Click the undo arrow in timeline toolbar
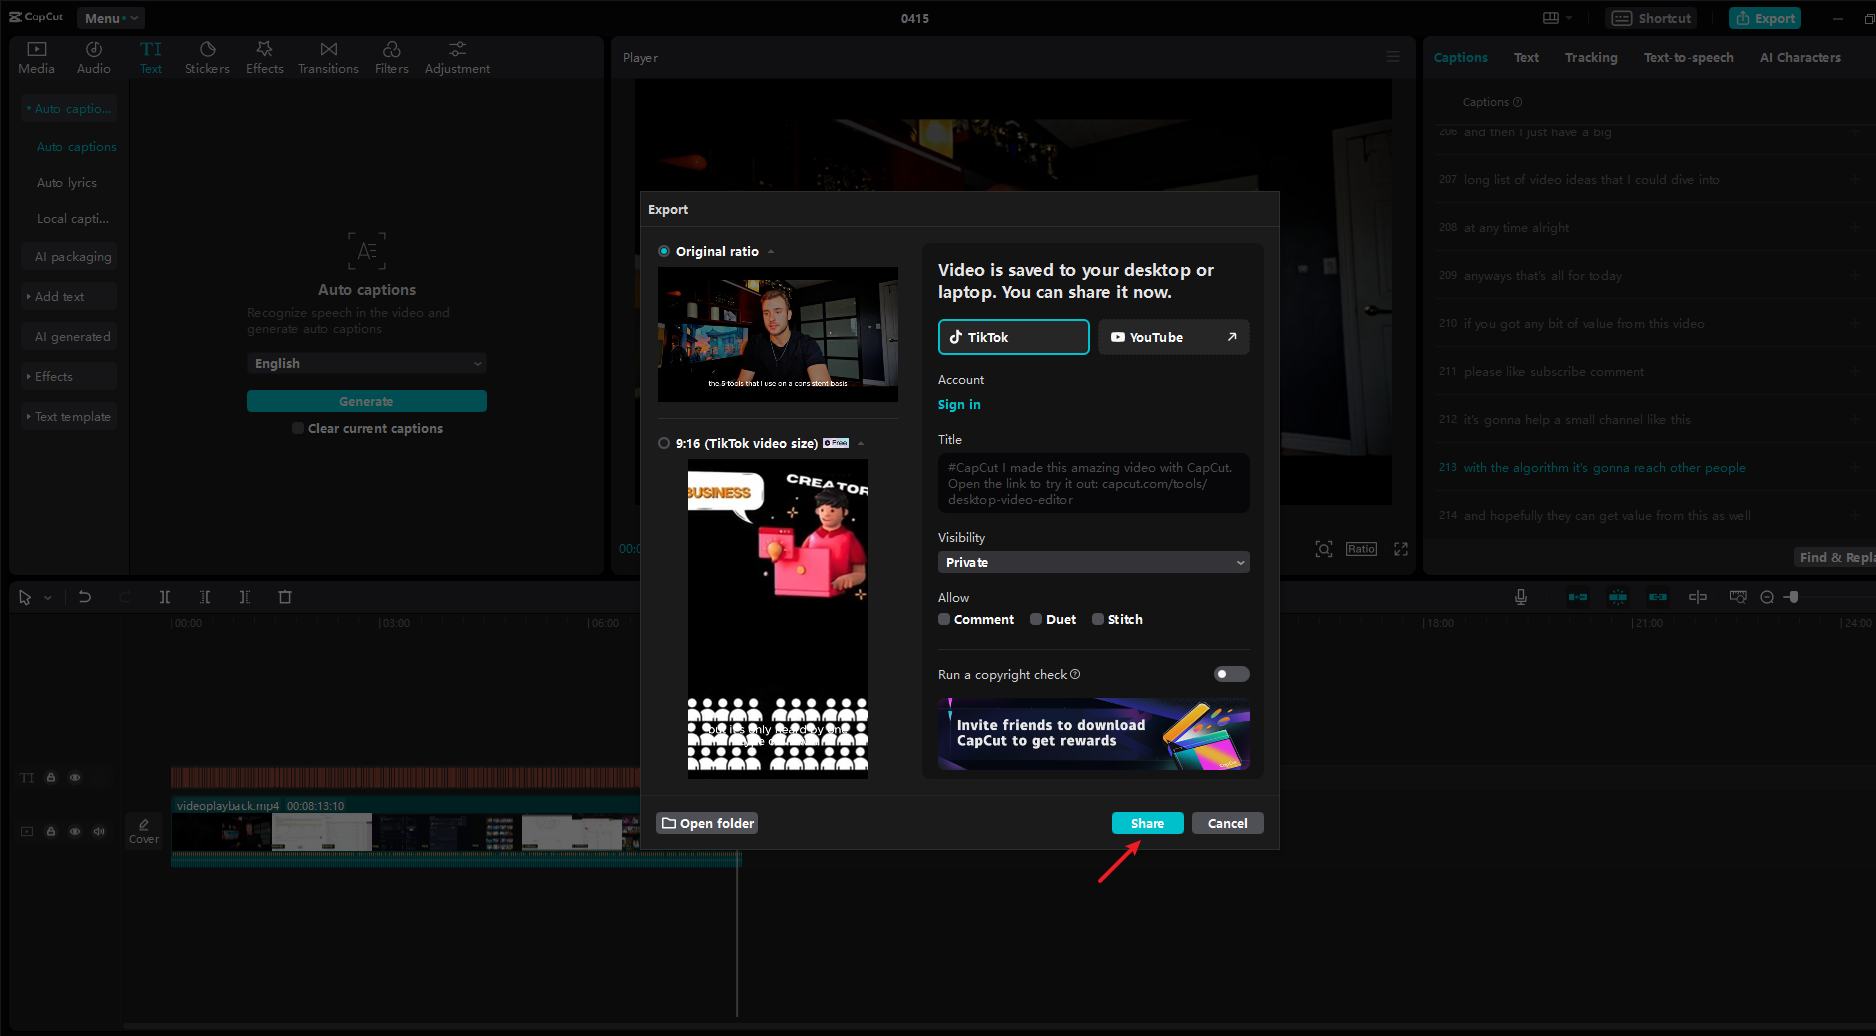This screenshot has height=1036, width=1876. click(x=85, y=597)
